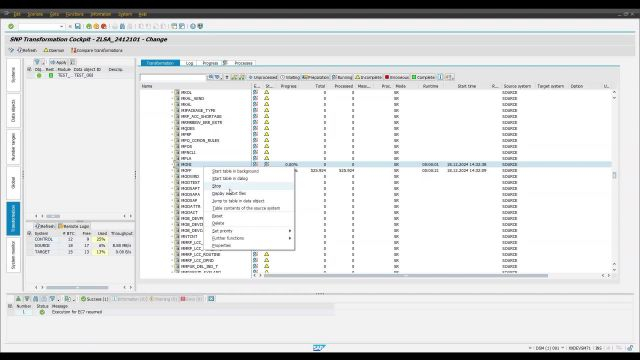The image size is (640, 360).
Task: Switch to the Log tab
Action: click(x=189, y=63)
